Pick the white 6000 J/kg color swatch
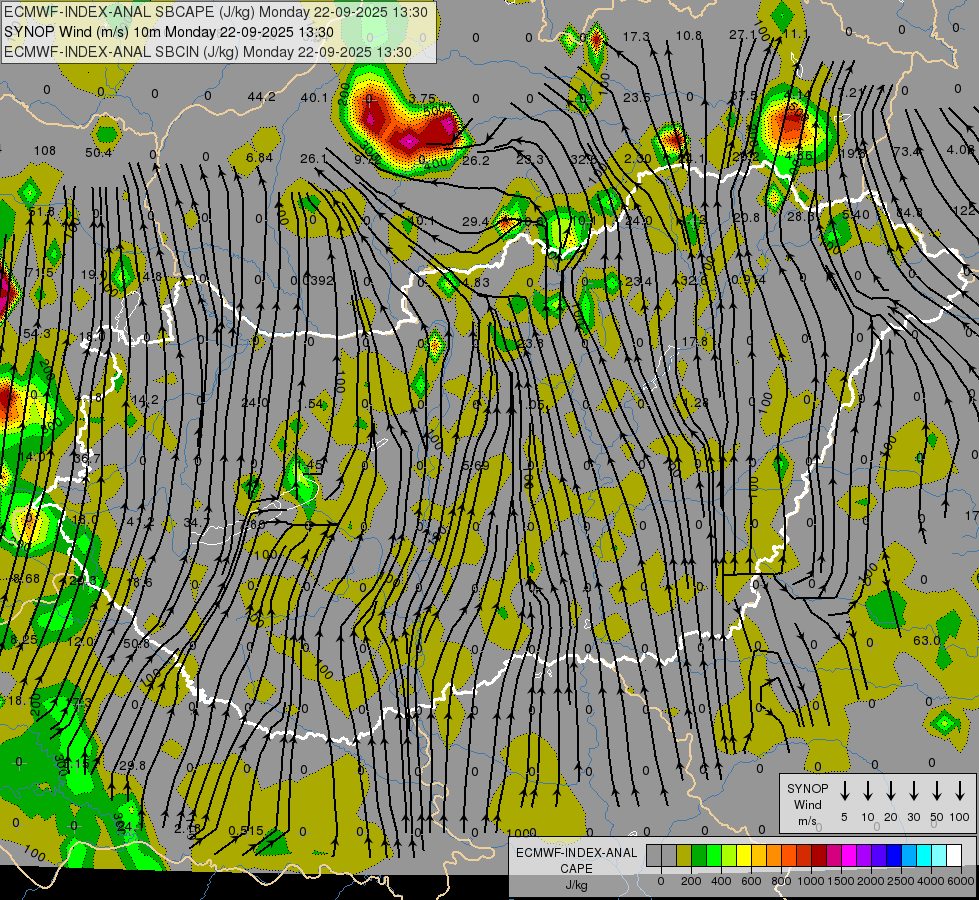The width and height of the screenshot is (979, 900). (954, 856)
